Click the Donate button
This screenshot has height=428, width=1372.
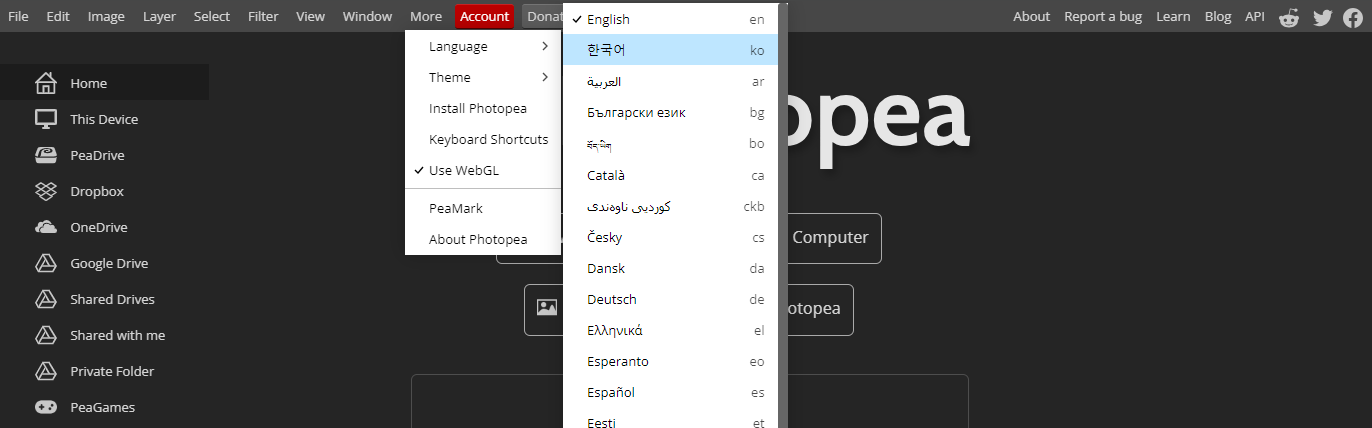[542, 16]
